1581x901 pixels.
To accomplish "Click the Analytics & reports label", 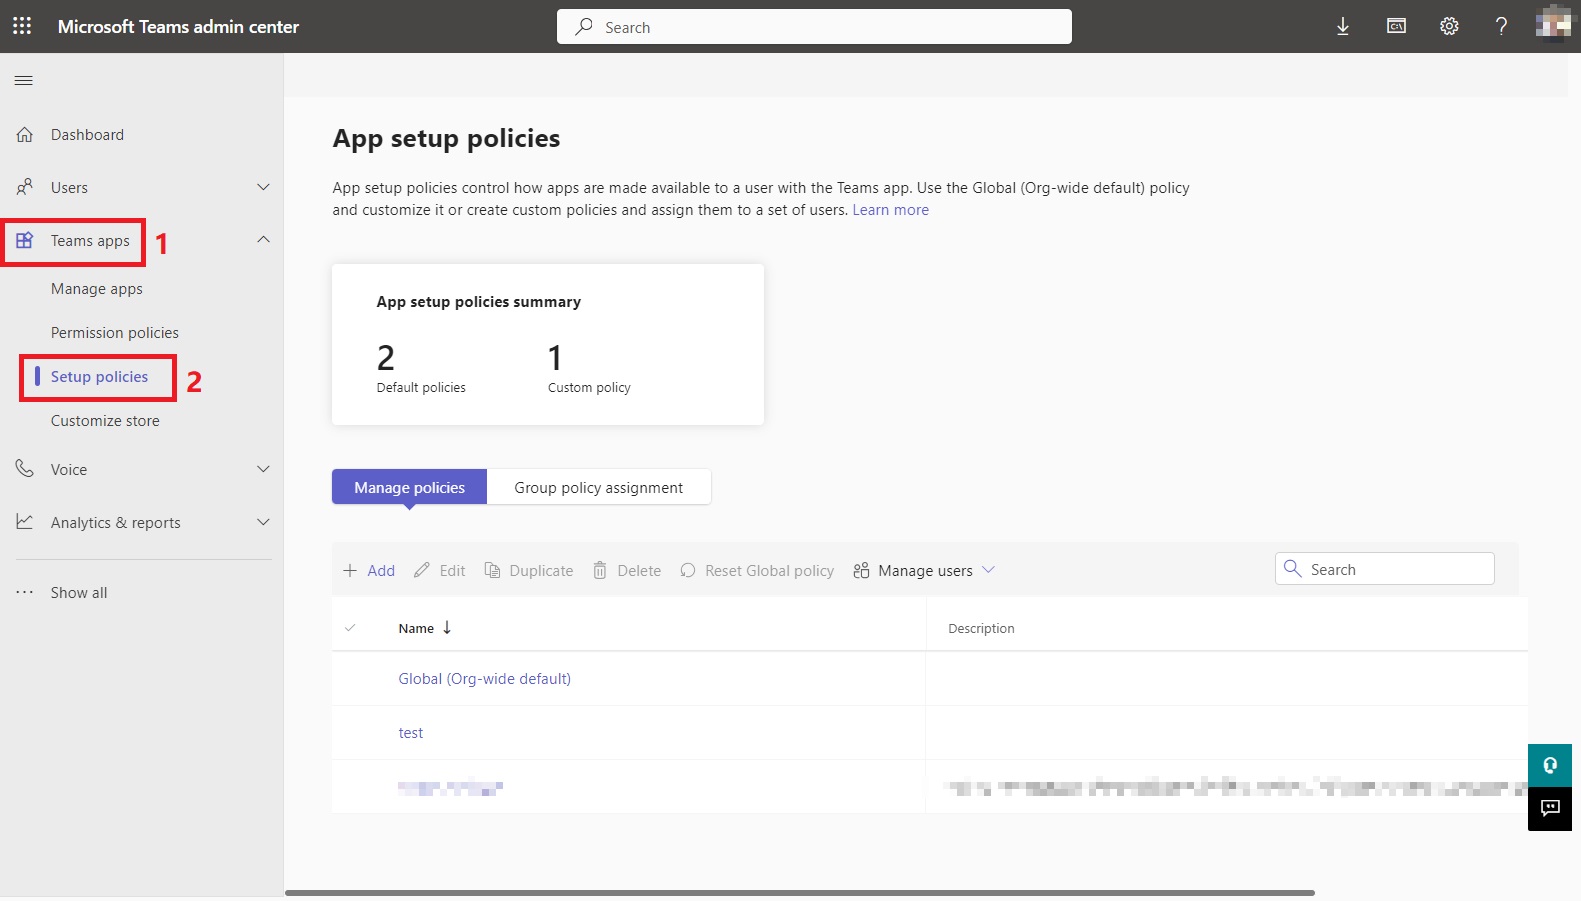I will (116, 522).
